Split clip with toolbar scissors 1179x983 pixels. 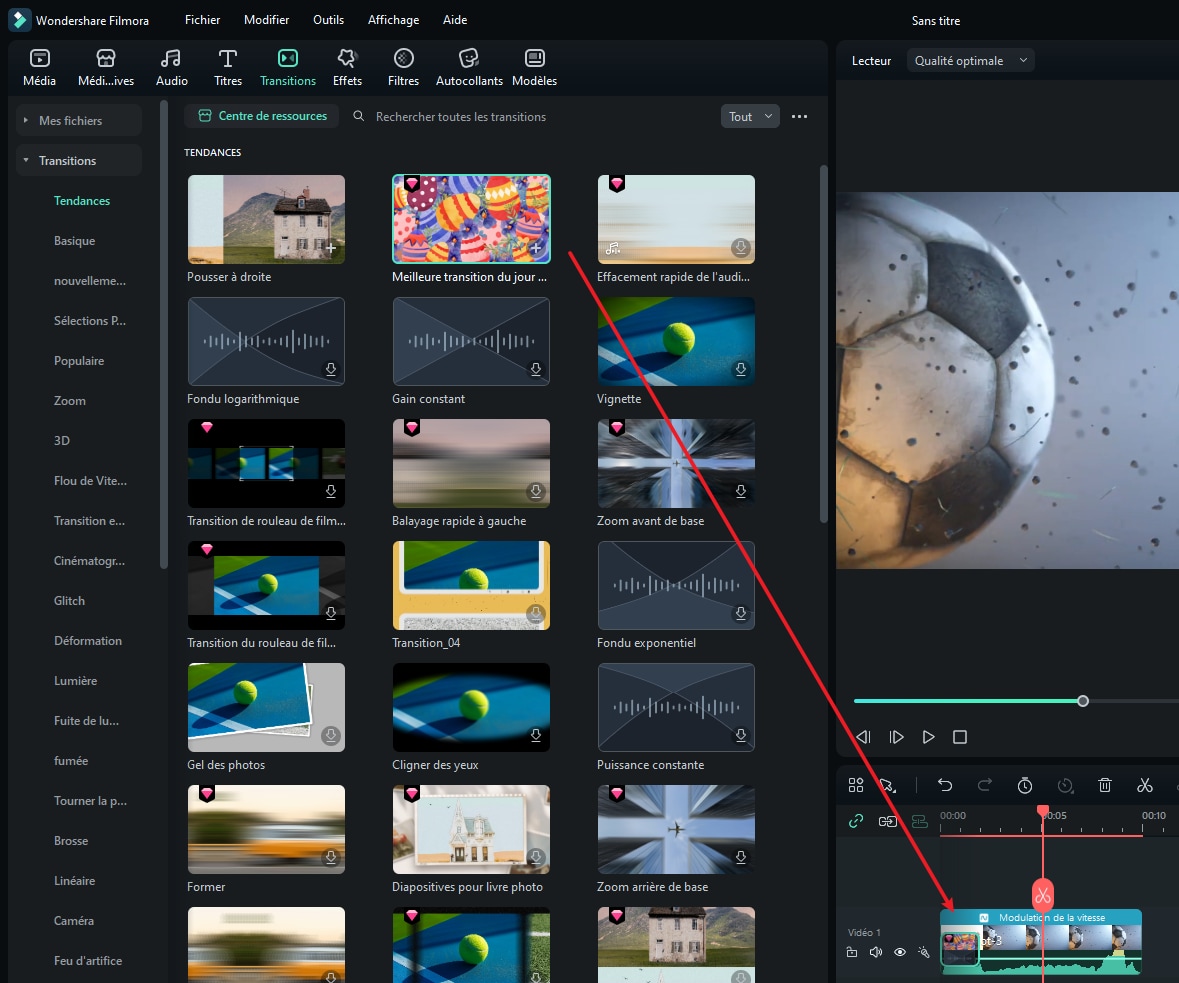click(1144, 785)
